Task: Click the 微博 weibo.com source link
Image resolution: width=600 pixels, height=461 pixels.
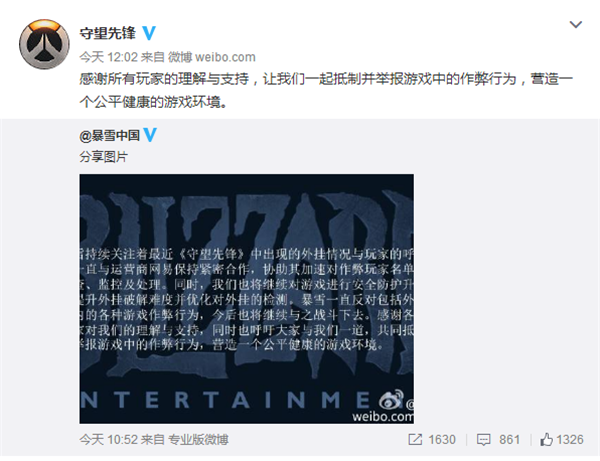Action: click(x=212, y=57)
